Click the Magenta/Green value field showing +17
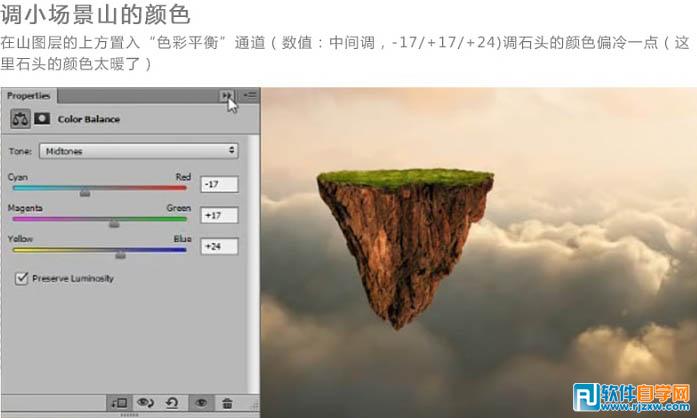The height and width of the screenshot is (418, 697). coord(218,215)
